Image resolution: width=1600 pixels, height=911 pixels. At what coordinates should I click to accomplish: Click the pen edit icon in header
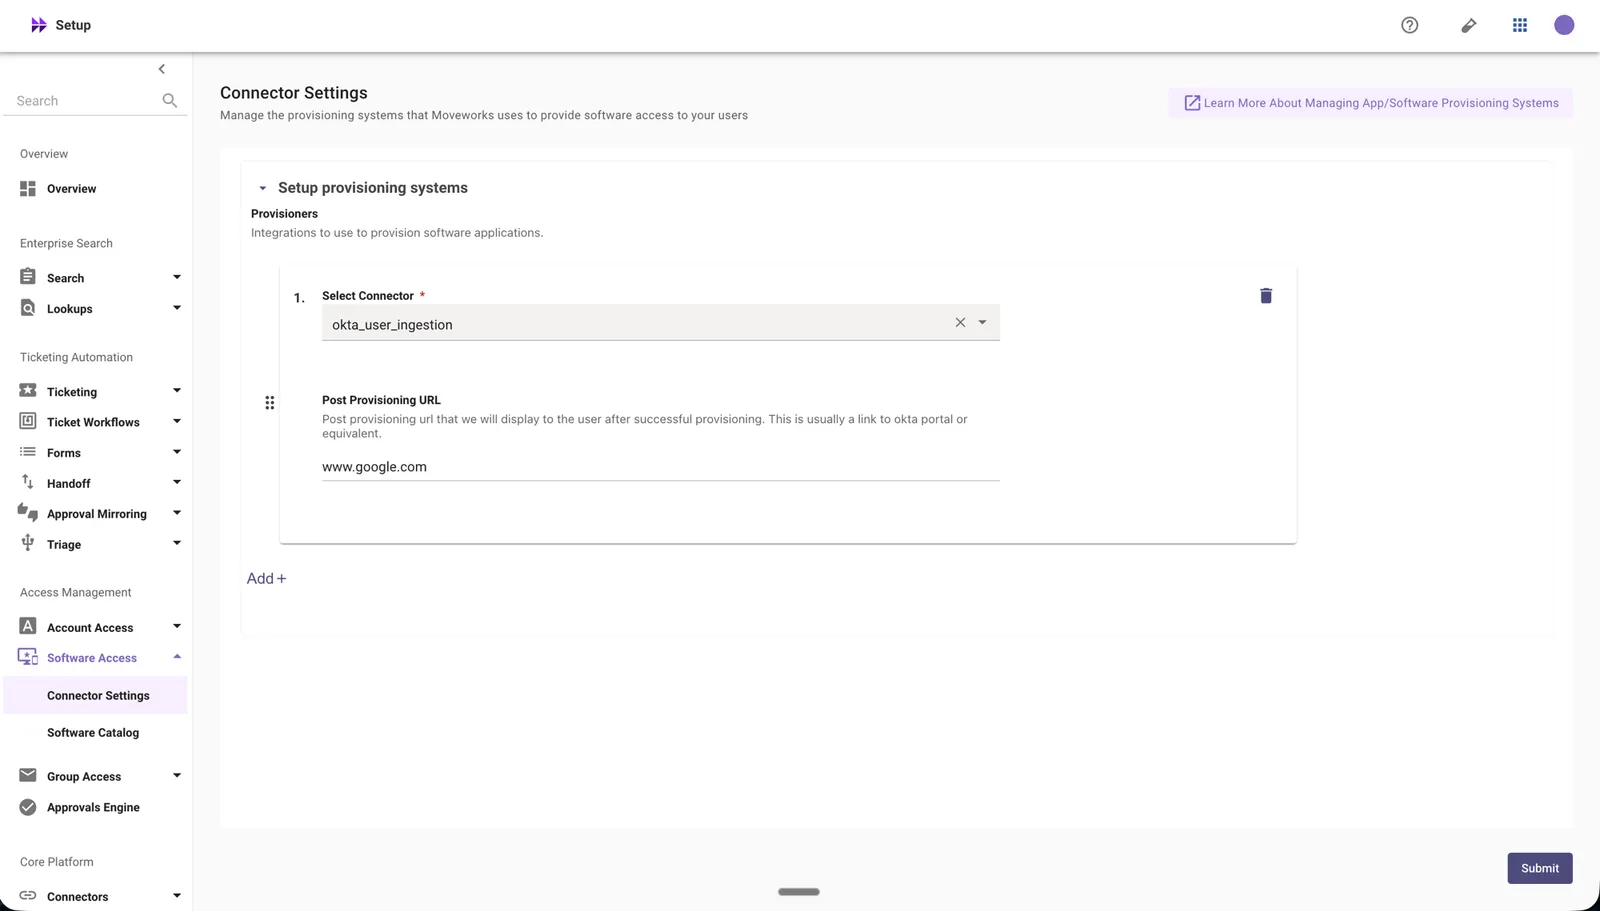click(1468, 25)
